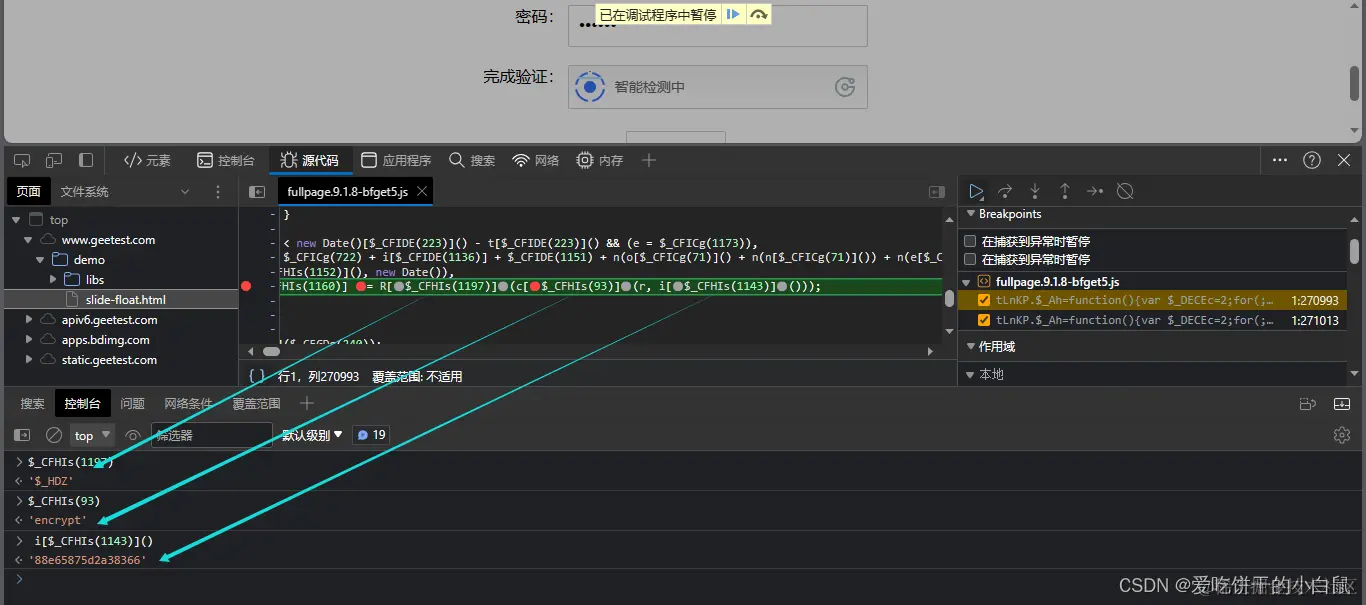Viewport: 1366px width, 605px height.
Task: Toggle breakpoint checkbox for line 1:270993
Action: (984, 300)
